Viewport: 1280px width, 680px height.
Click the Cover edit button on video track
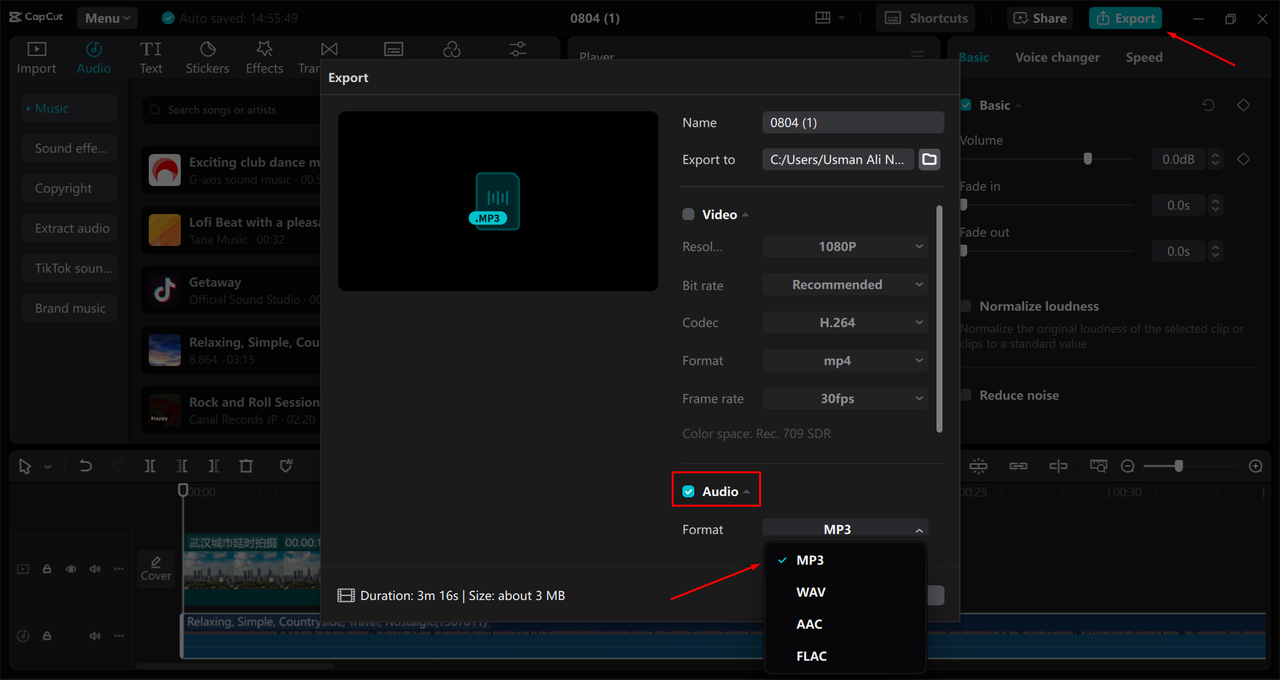[x=156, y=568]
